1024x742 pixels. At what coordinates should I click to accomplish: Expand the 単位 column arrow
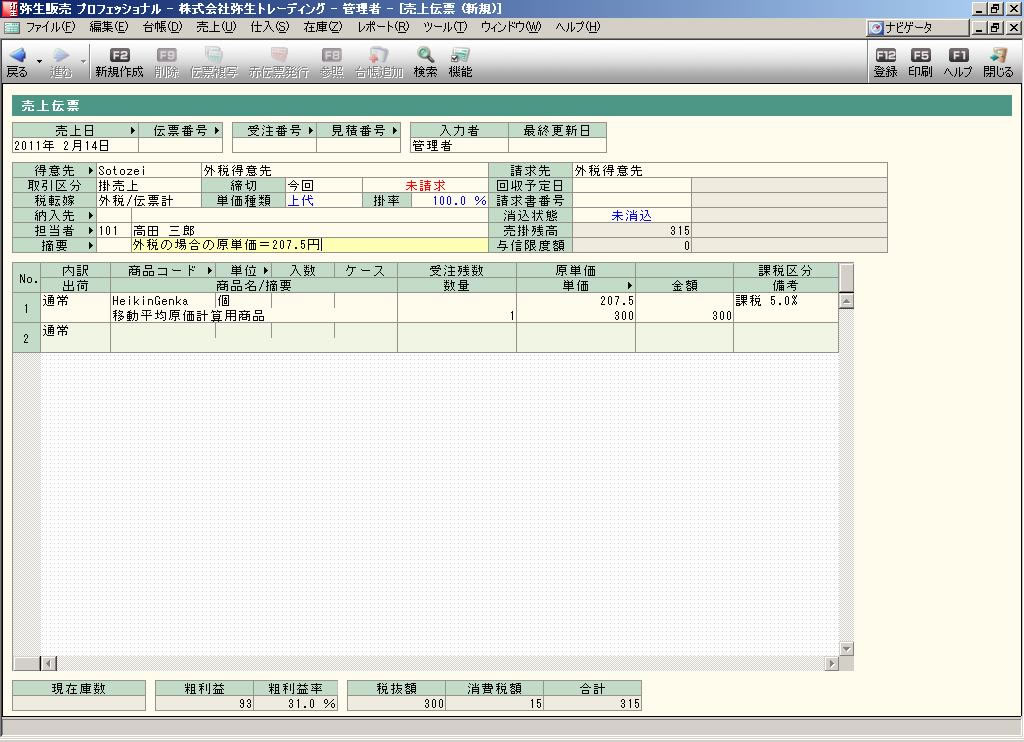point(266,270)
